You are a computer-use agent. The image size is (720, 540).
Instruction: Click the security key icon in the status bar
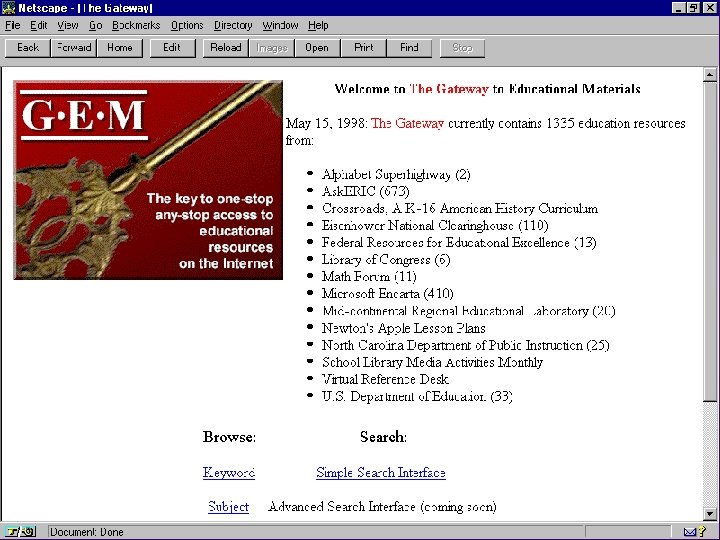20,532
